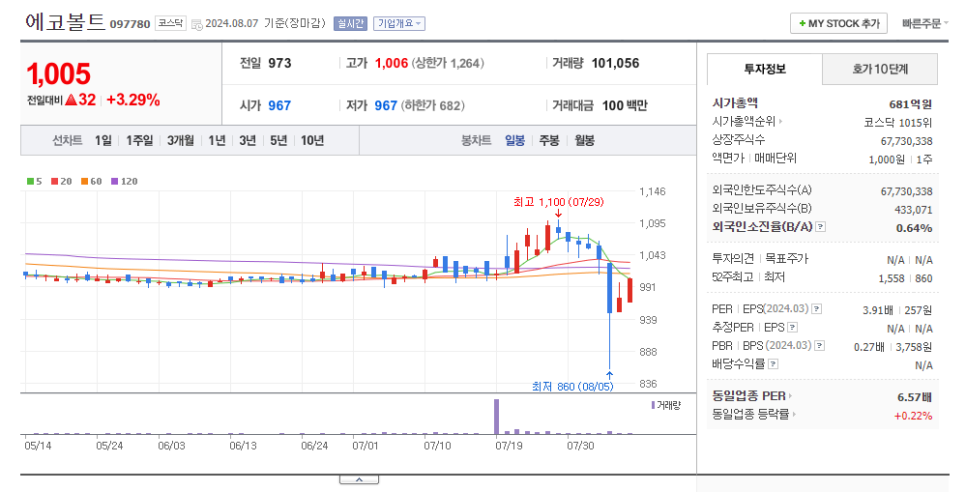Select 1일 line chart period

(103, 140)
